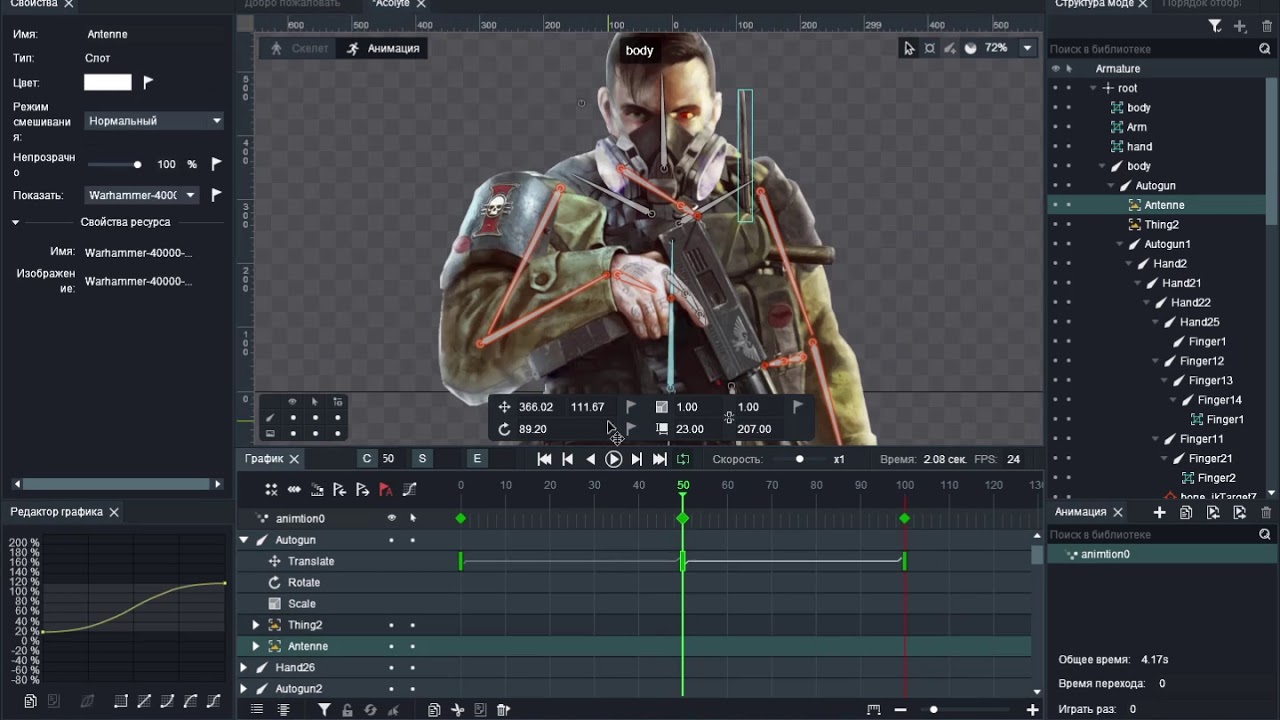This screenshot has height=720, width=1280.
Task: Click the search magnifier in the structure panel
Action: [1265, 49]
